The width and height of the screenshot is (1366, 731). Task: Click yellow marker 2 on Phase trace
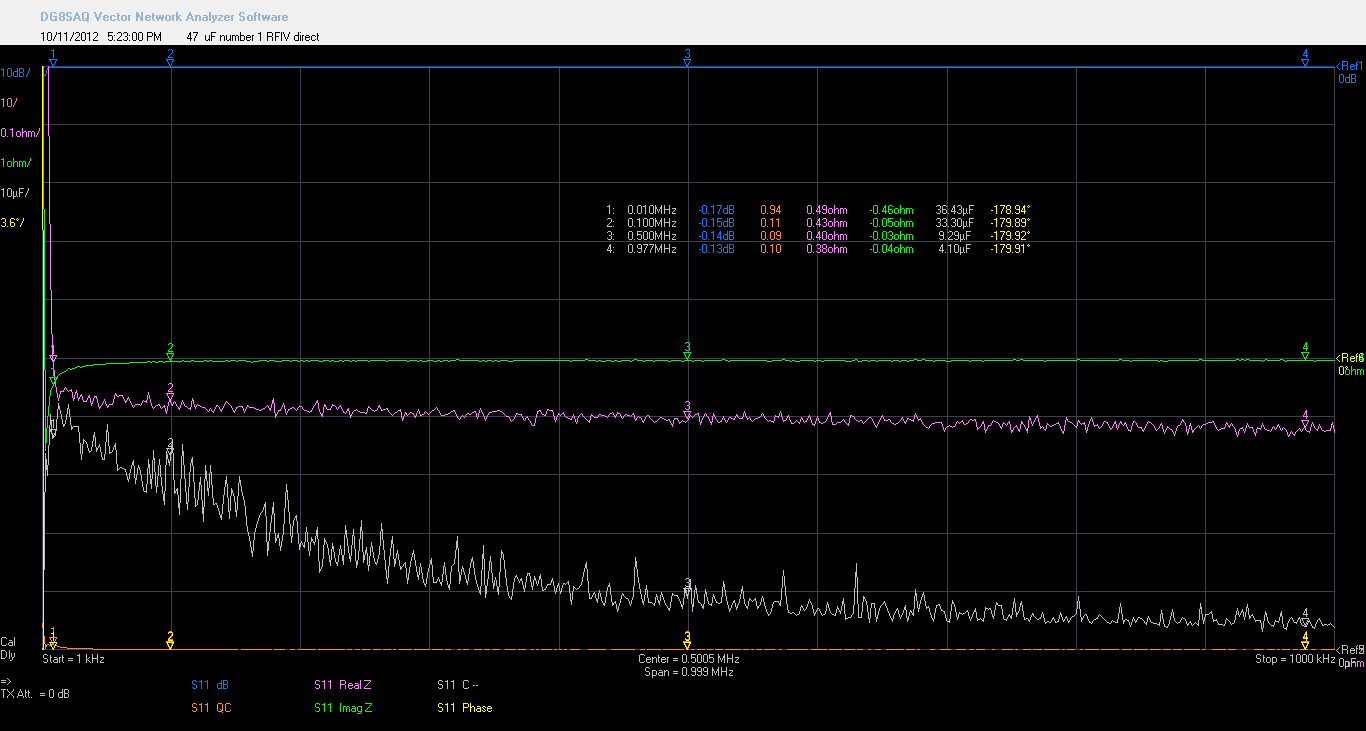tap(171, 640)
